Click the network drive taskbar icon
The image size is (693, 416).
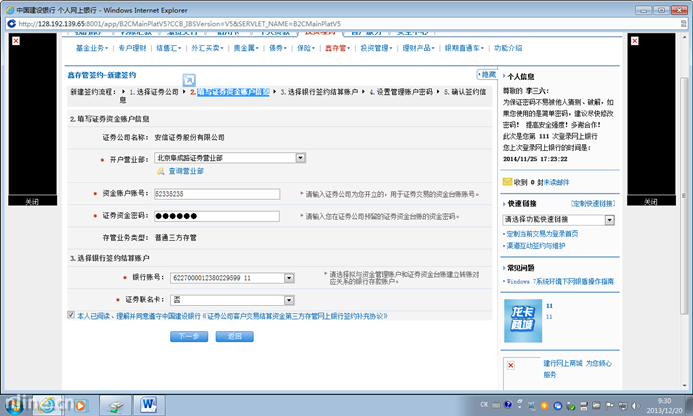pos(116,405)
